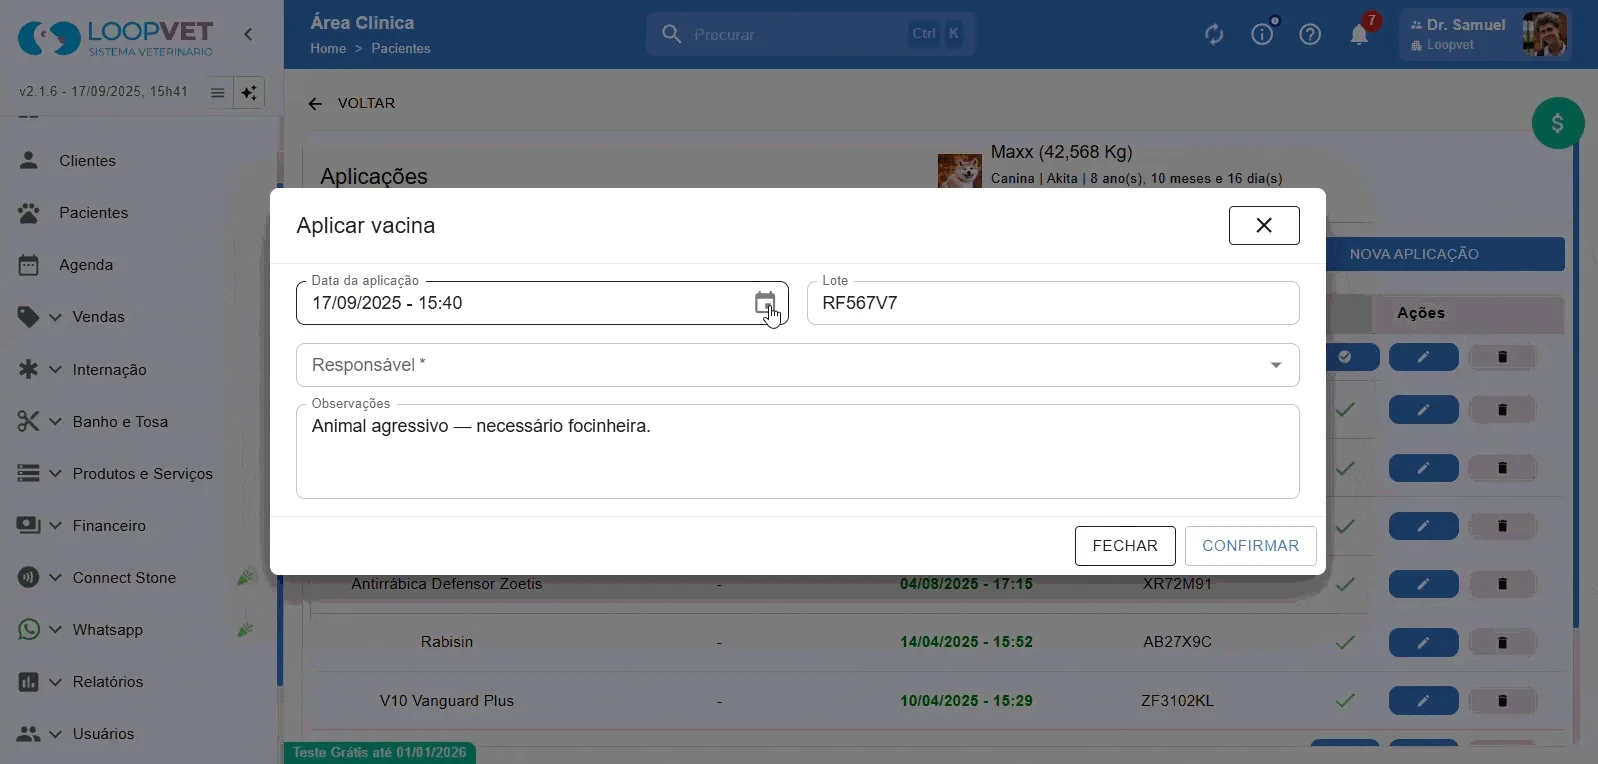Expand the Vendas sidebar menu

click(x=98, y=317)
